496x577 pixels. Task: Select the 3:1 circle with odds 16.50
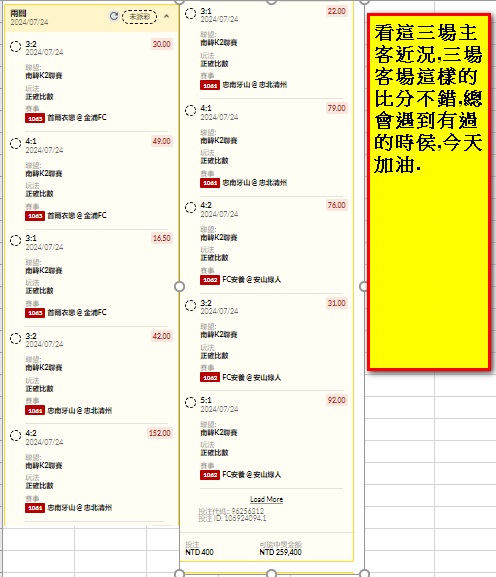[15, 241]
